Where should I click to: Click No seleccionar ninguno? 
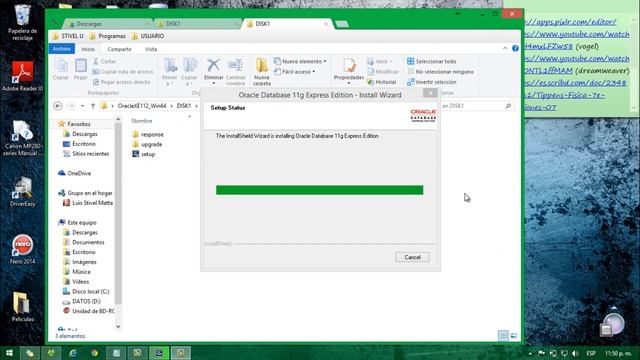[440, 72]
